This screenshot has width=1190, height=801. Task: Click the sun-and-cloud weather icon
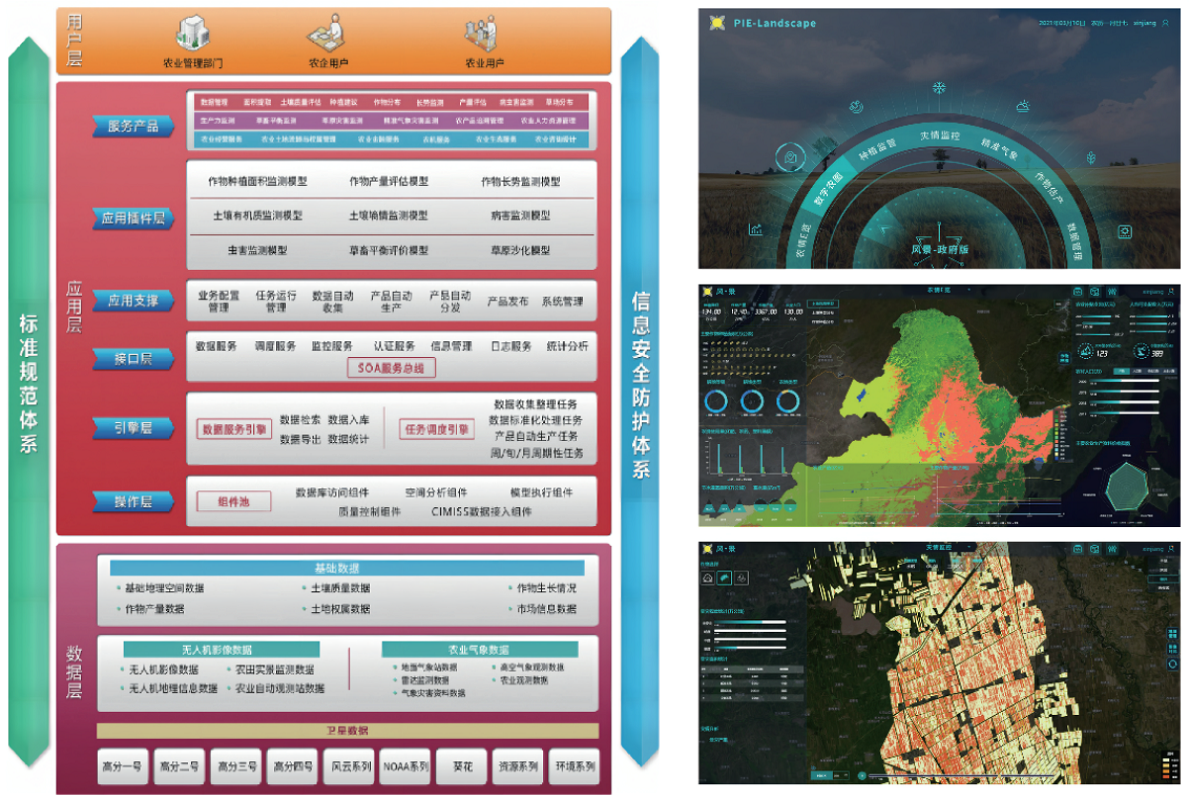point(1023,105)
